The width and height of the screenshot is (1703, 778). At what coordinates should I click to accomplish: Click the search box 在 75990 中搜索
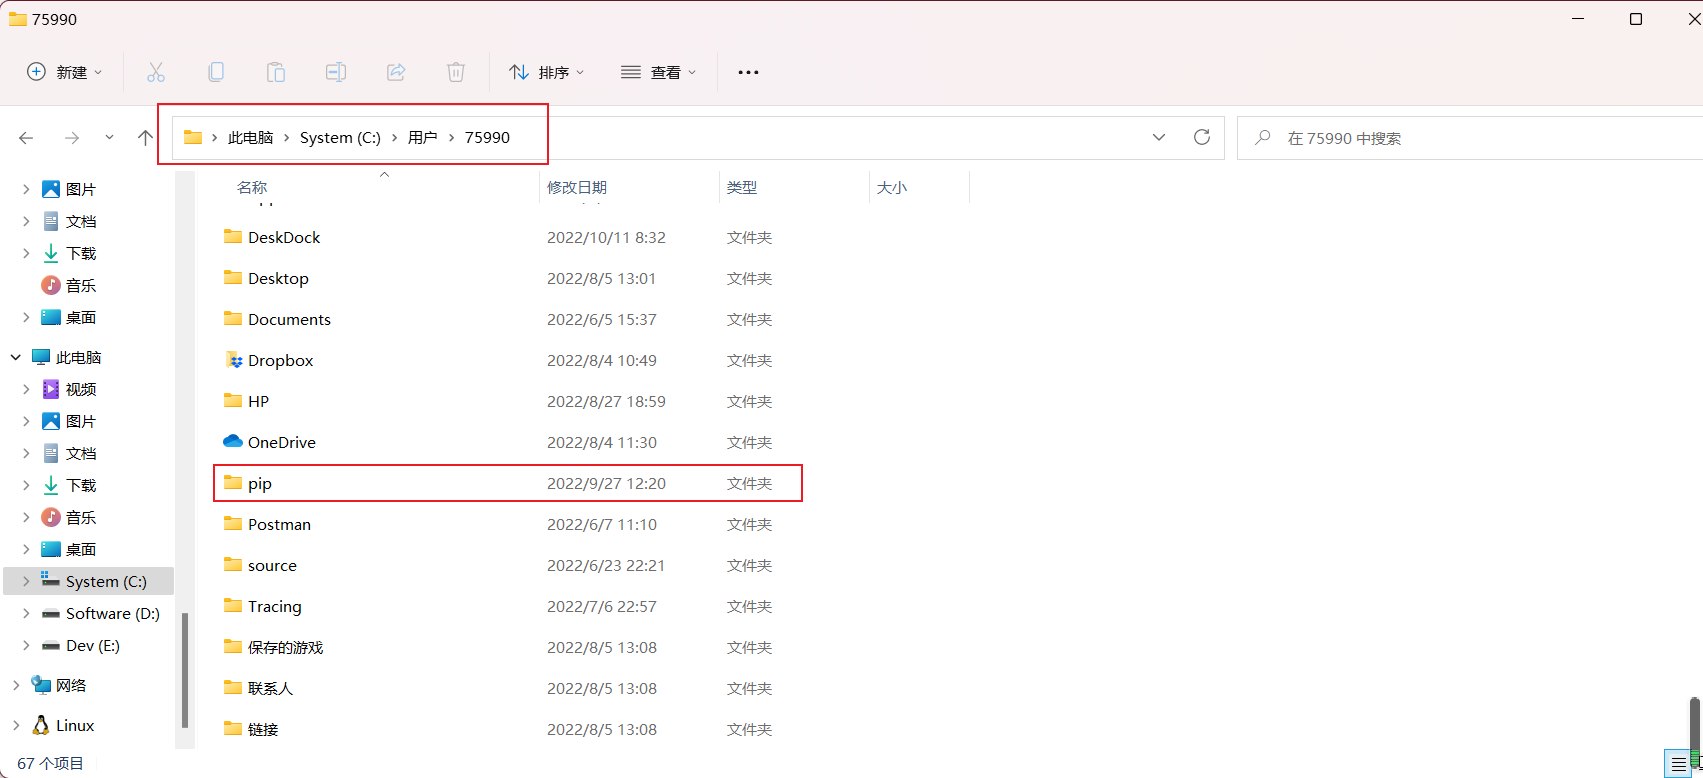[1470, 138]
